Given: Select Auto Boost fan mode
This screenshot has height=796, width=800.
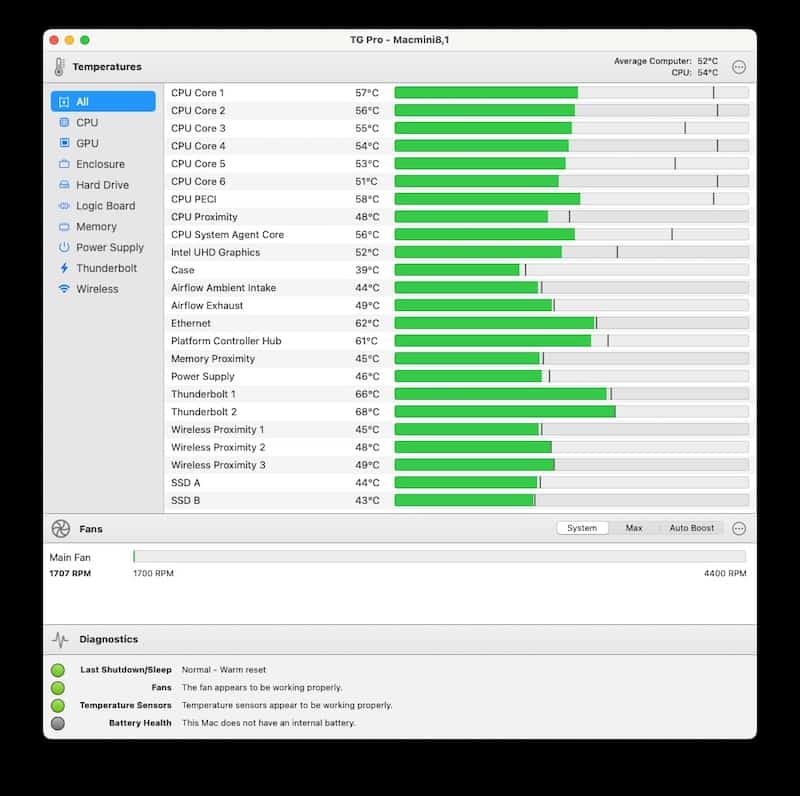Looking at the screenshot, I should click(691, 528).
